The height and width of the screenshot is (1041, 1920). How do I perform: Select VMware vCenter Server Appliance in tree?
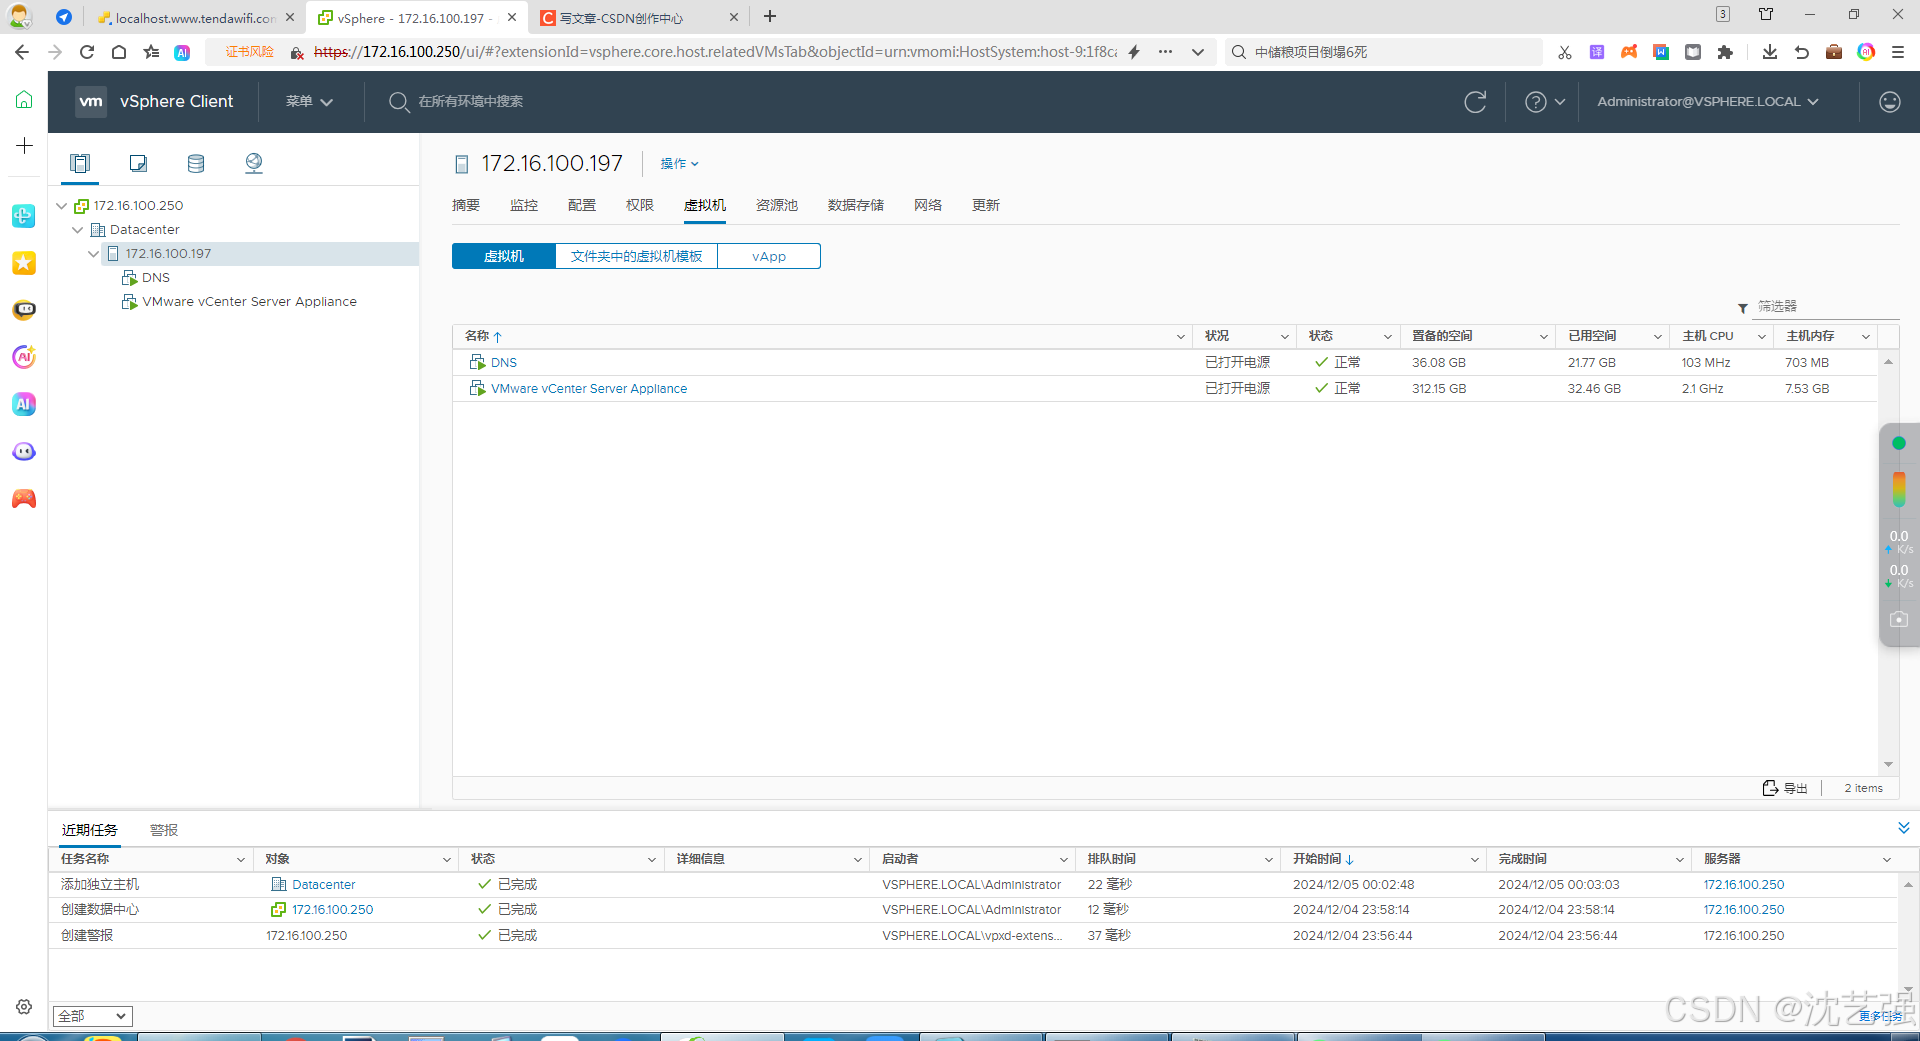249,302
